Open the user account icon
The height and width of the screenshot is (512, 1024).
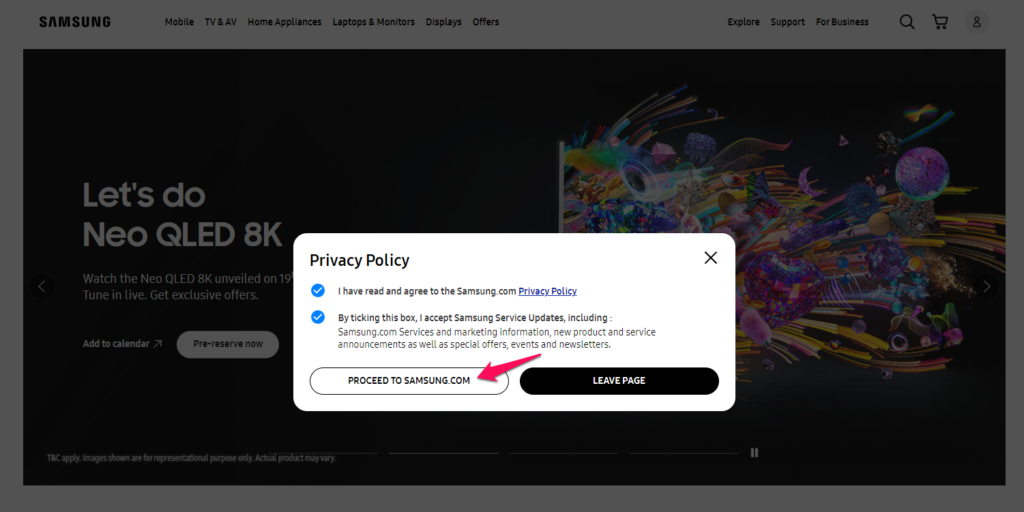click(x=977, y=22)
